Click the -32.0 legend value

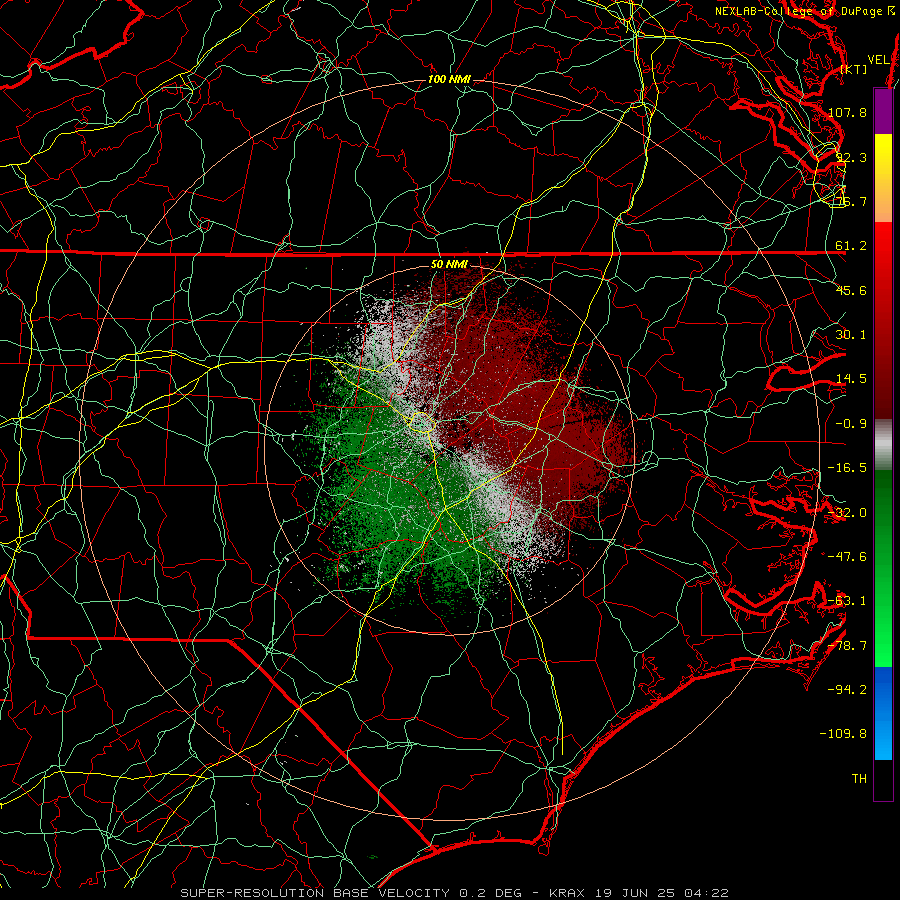pos(847,513)
